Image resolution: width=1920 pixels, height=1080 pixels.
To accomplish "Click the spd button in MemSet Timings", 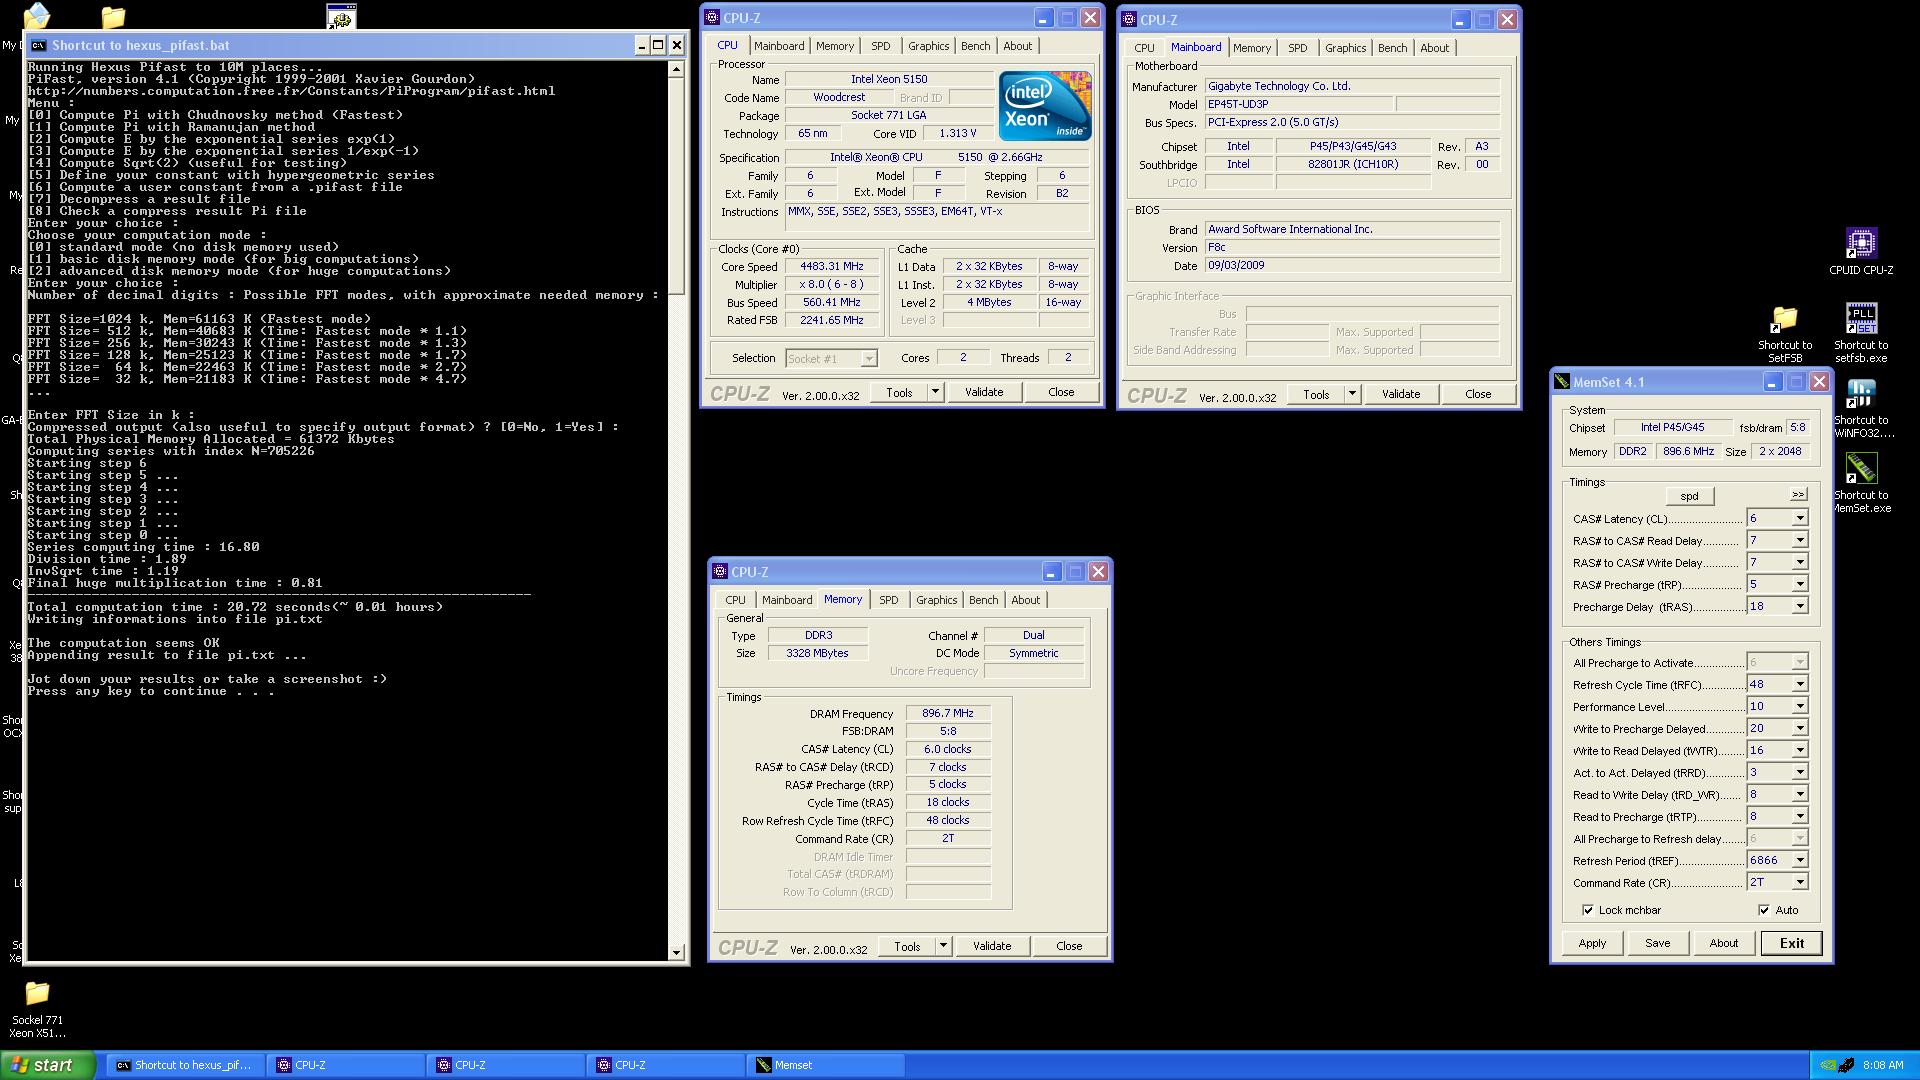I will click(1689, 496).
